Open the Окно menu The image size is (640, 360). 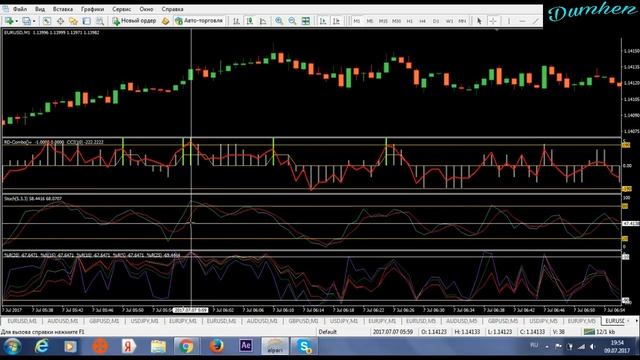(x=146, y=9)
